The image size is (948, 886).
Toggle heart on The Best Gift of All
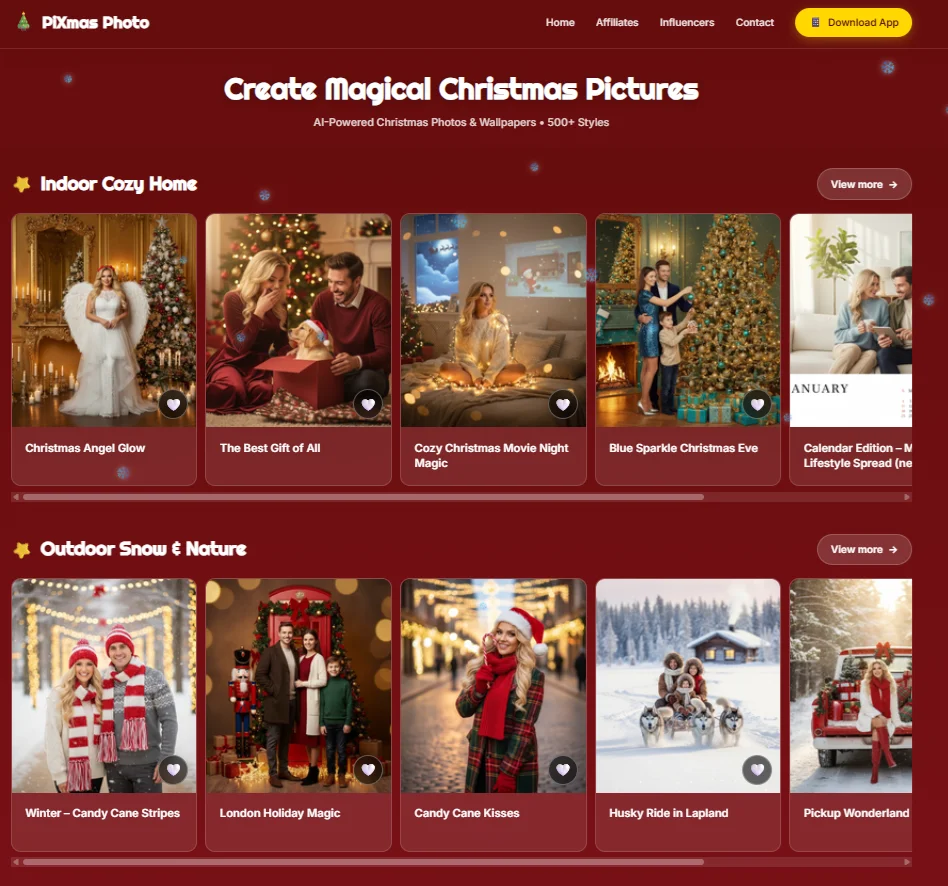(x=368, y=405)
